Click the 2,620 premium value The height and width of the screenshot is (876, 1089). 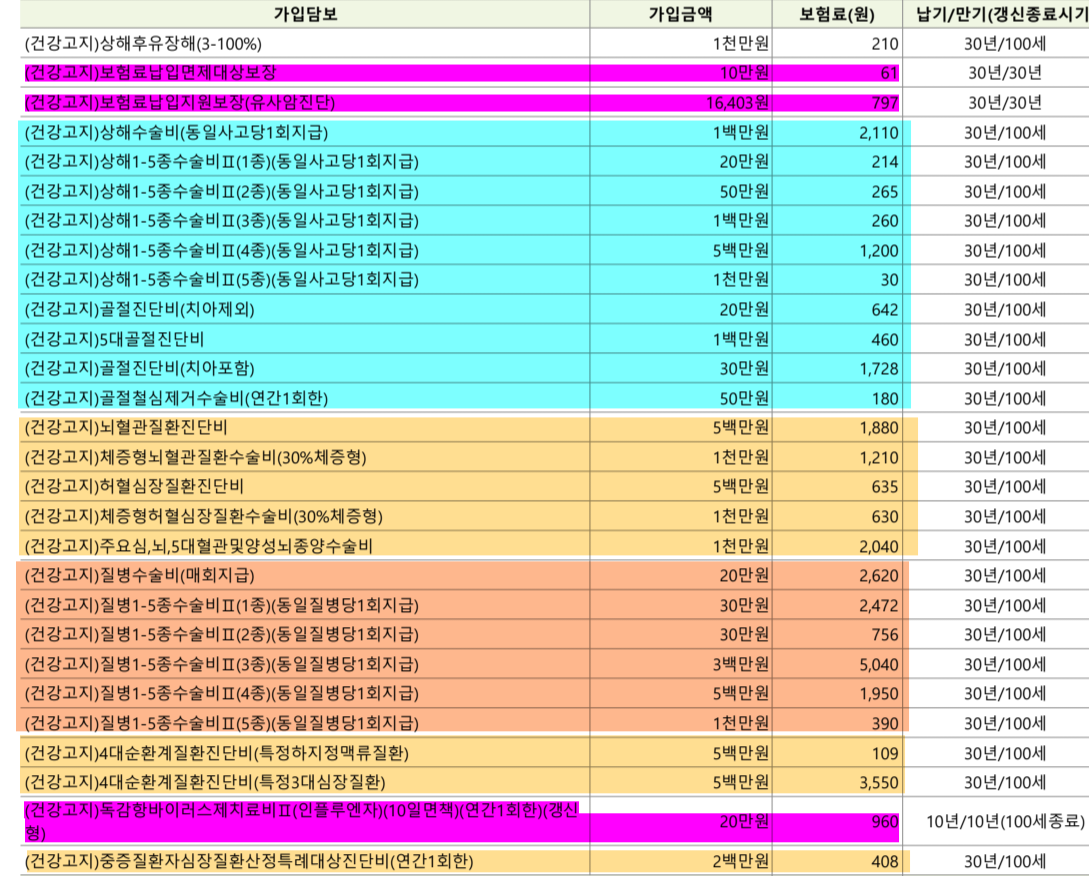879,576
